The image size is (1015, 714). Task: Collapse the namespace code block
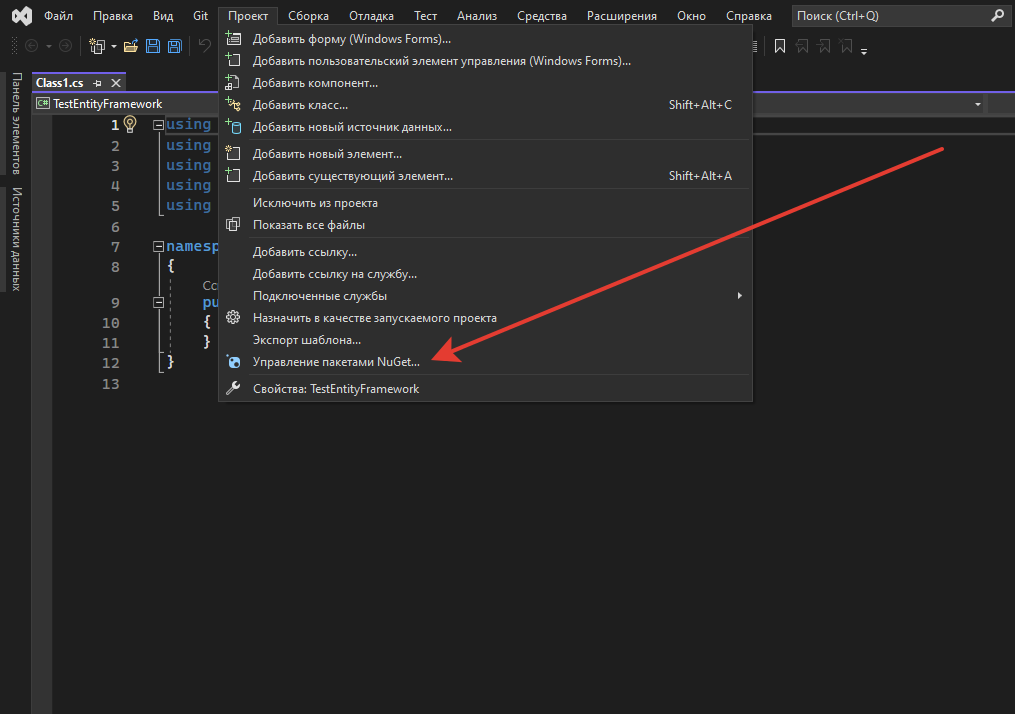pyautogui.click(x=158, y=246)
